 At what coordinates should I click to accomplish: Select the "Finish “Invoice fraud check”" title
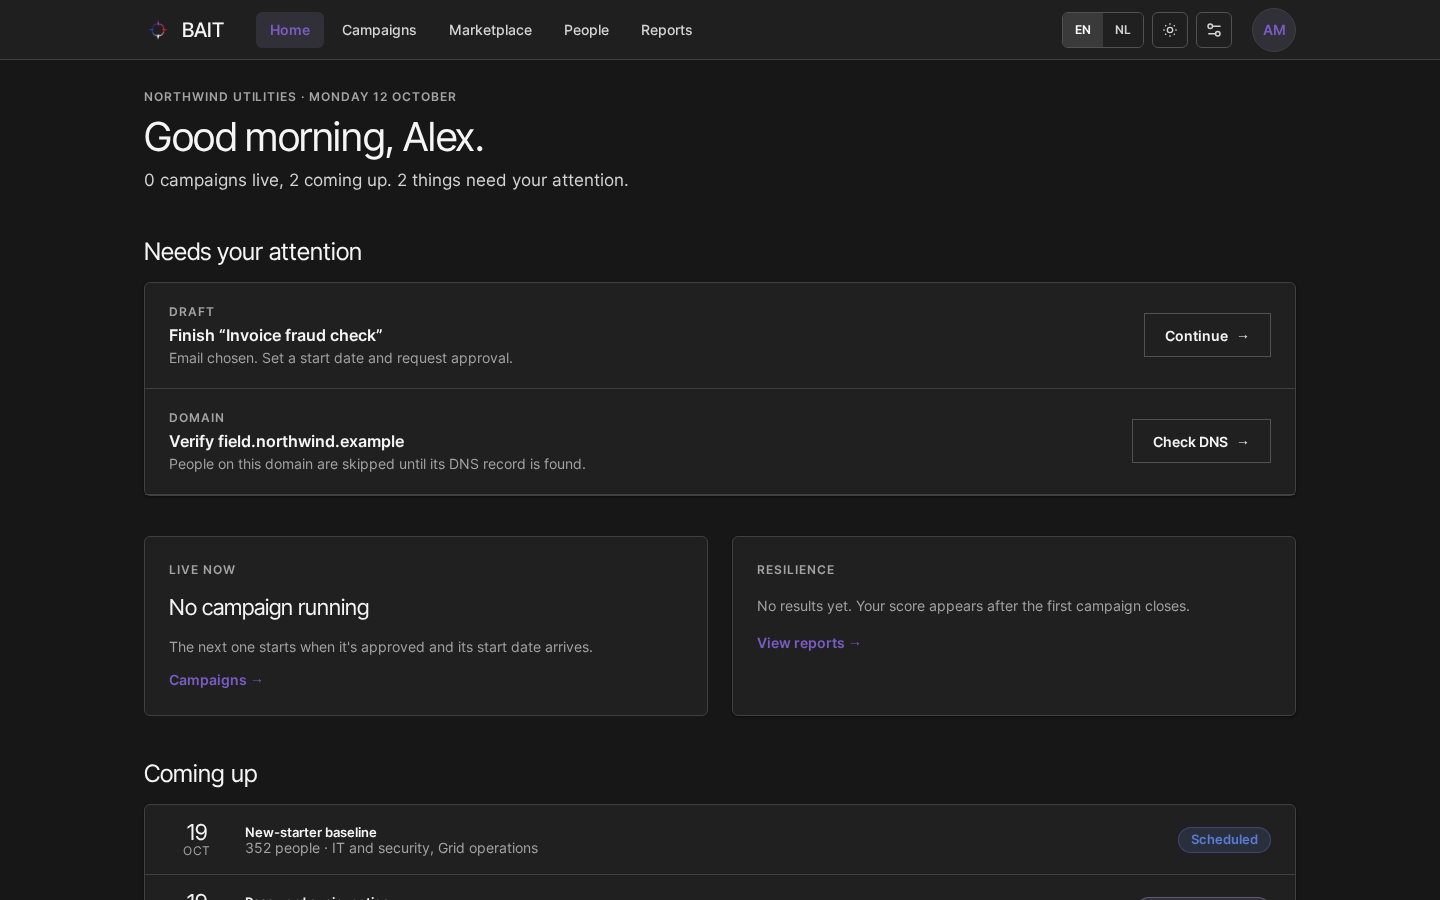[276, 335]
